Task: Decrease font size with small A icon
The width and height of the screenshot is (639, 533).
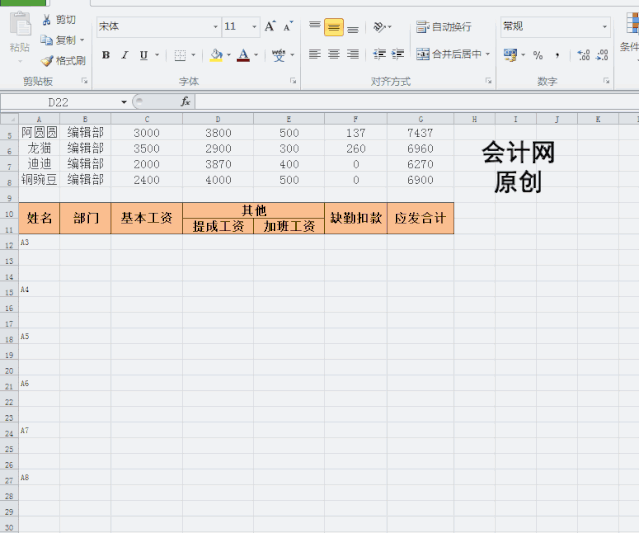Action: (288, 26)
